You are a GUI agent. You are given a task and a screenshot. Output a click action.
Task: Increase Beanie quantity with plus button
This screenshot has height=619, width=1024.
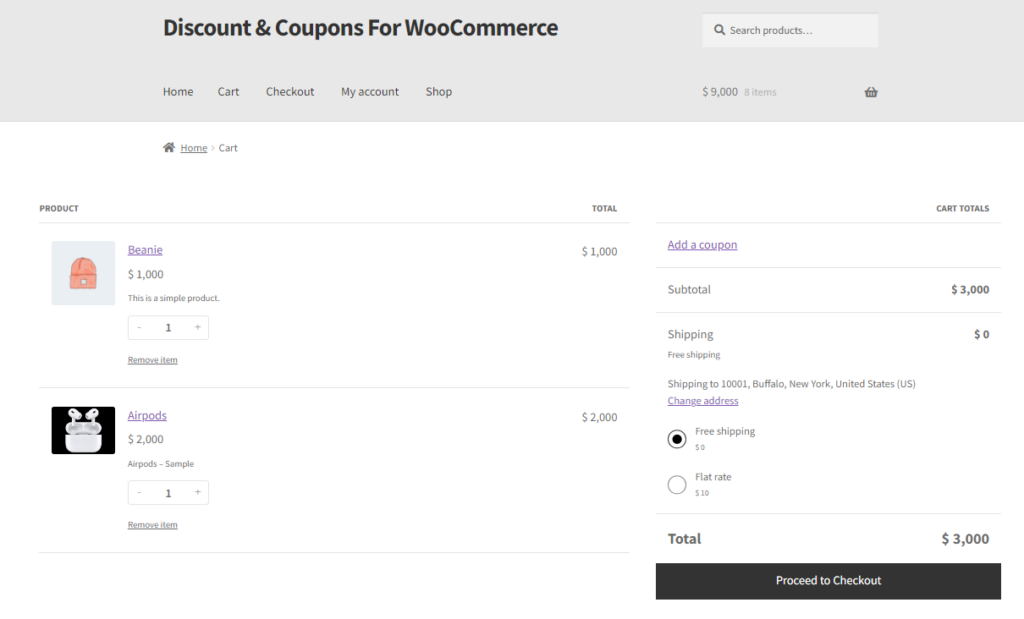pyautogui.click(x=197, y=327)
